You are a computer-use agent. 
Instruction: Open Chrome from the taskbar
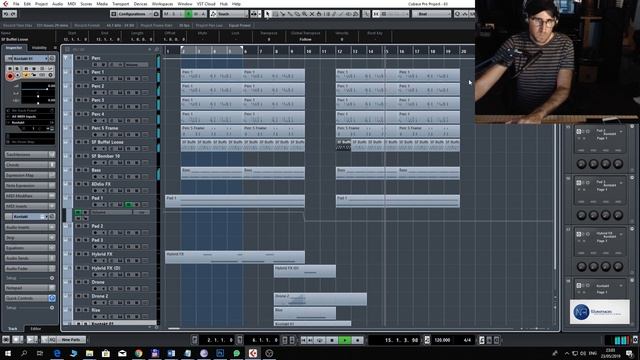click(x=138, y=353)
